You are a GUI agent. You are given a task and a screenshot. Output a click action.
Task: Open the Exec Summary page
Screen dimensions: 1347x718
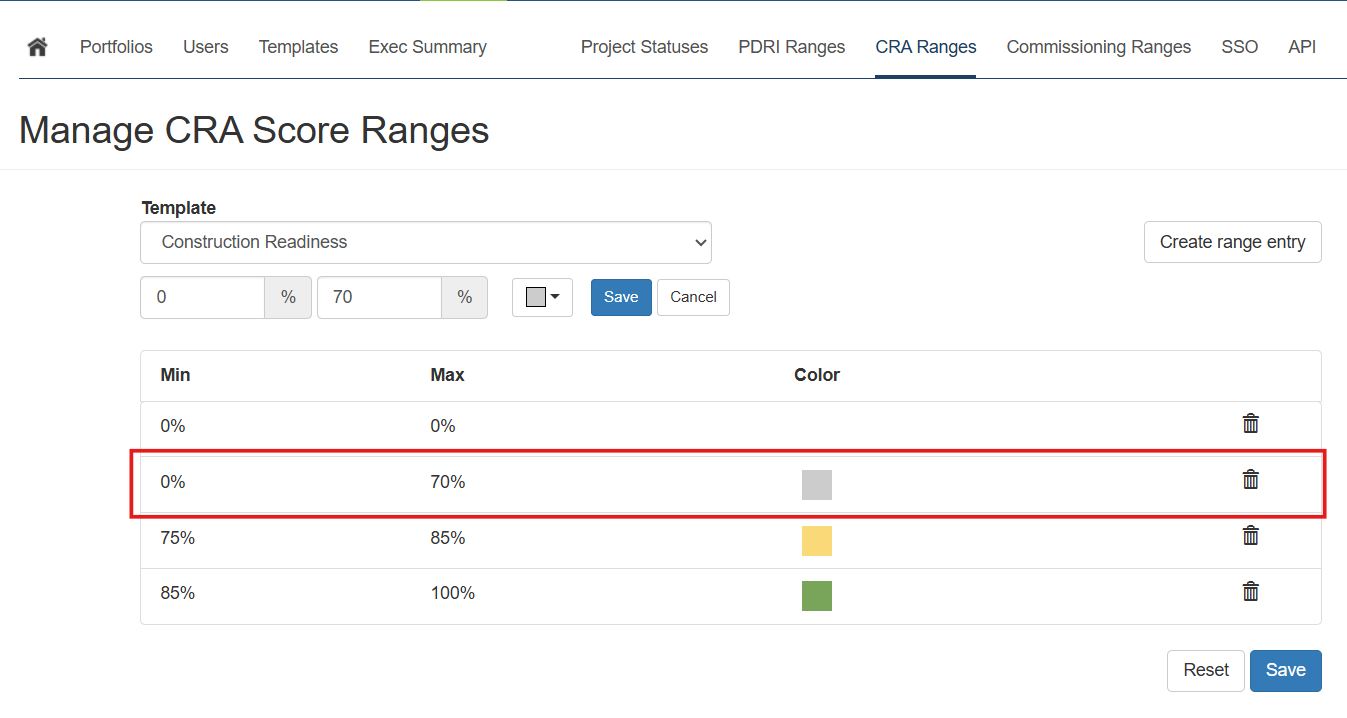tap(427, 47)
